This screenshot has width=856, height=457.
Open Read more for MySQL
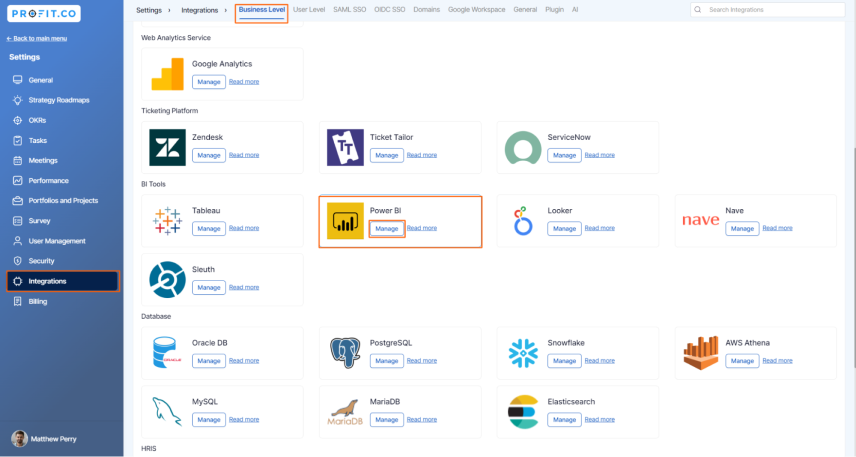click(x=244, y=419)
